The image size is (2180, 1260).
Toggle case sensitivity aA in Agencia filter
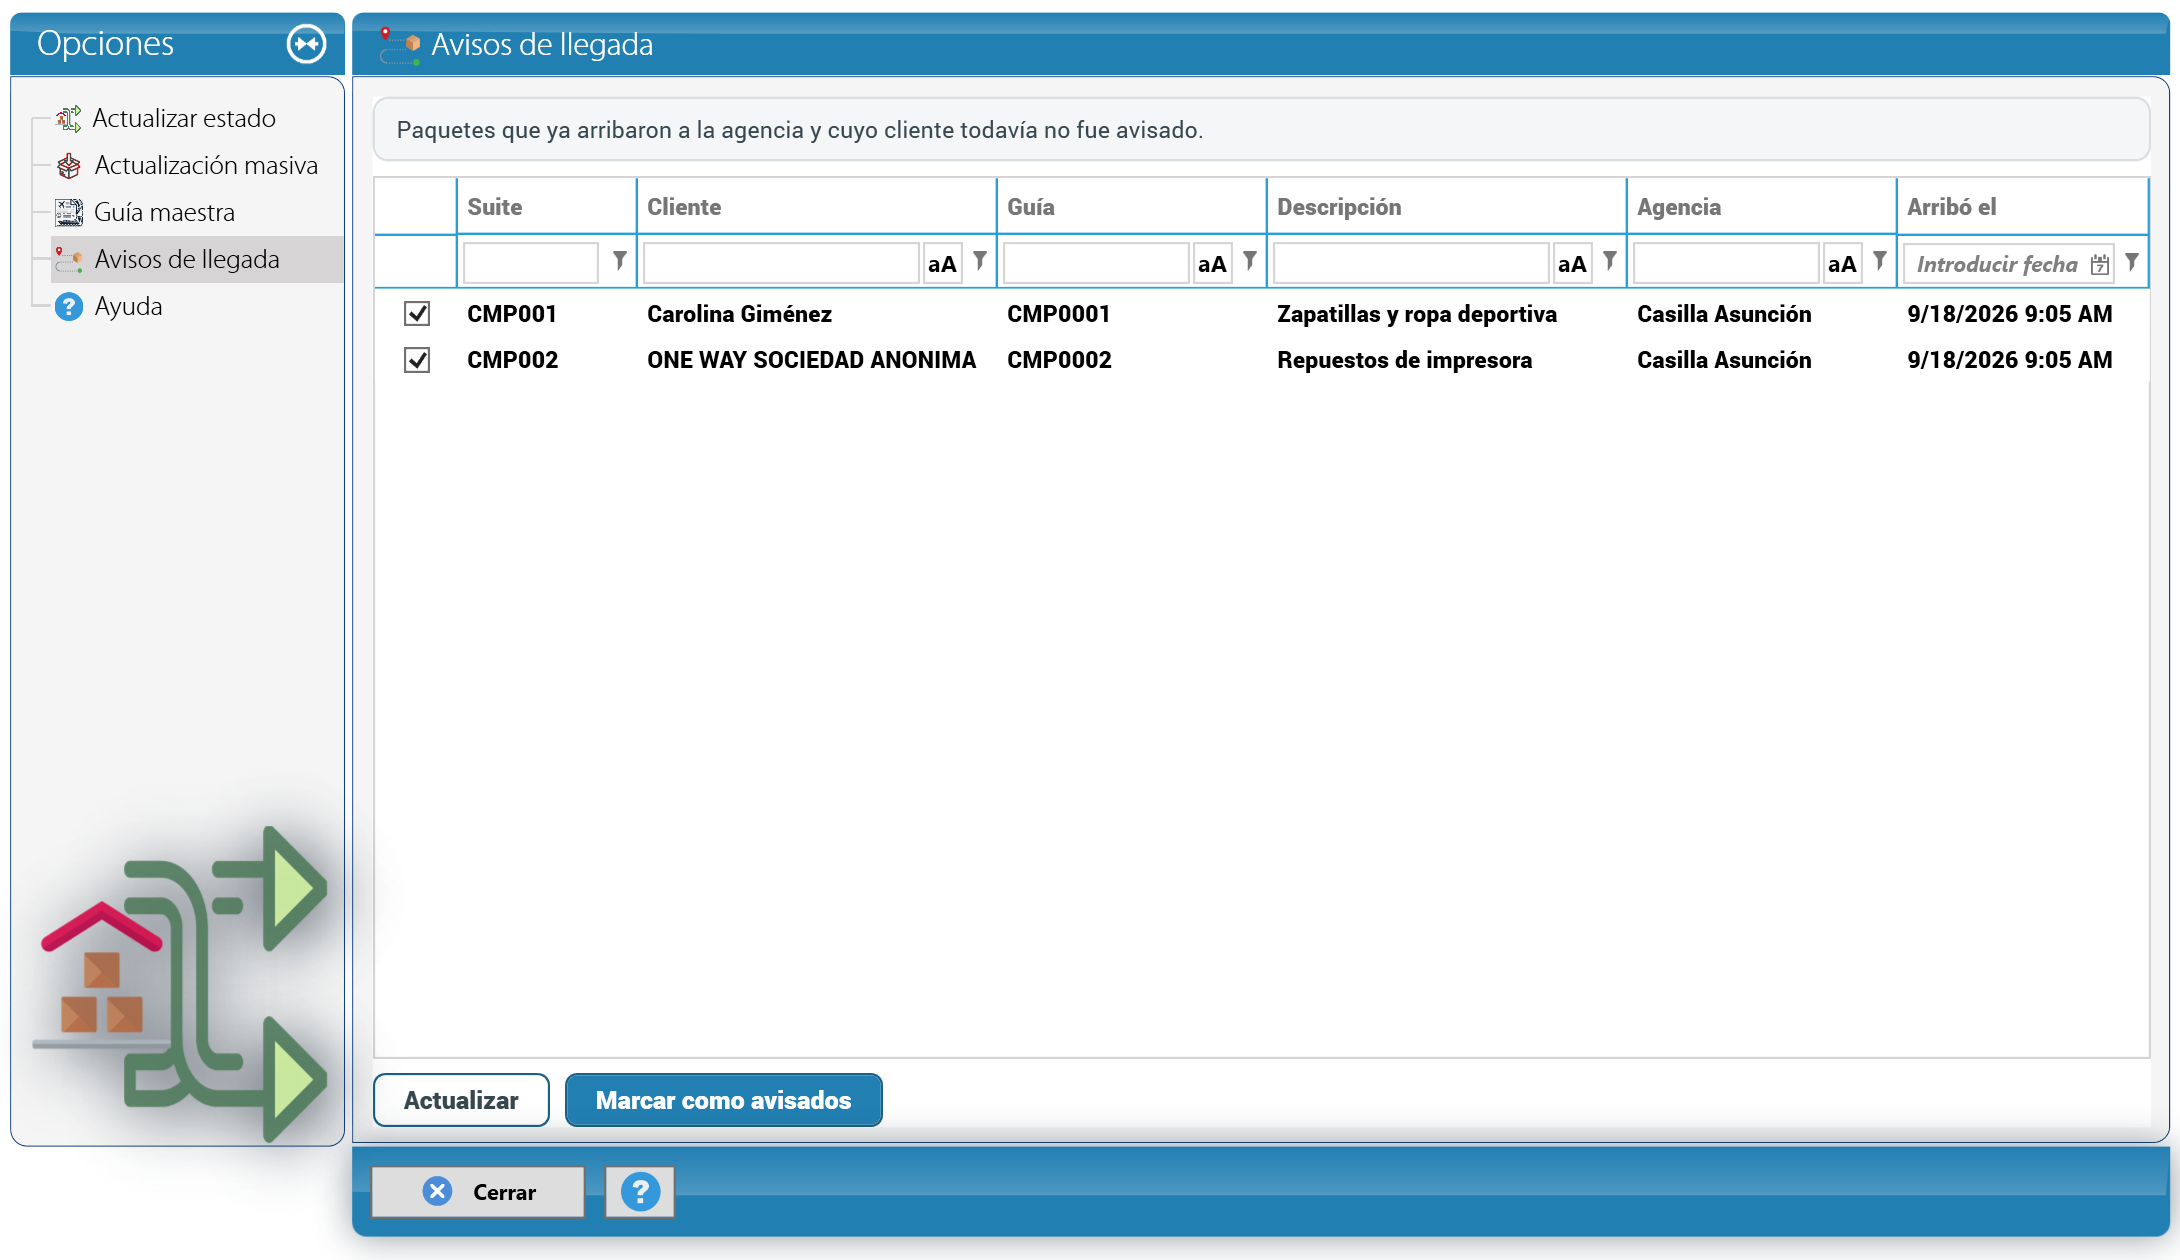(x=1842, y=264)
